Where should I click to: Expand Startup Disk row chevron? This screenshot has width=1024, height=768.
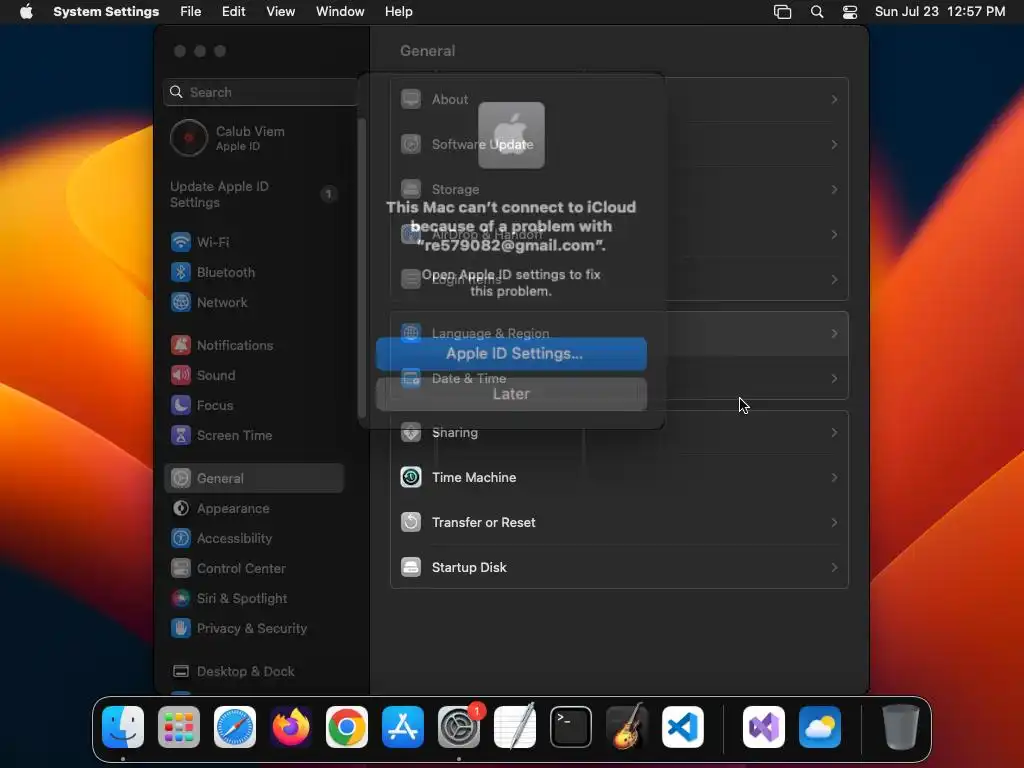[x=834, y=568]
